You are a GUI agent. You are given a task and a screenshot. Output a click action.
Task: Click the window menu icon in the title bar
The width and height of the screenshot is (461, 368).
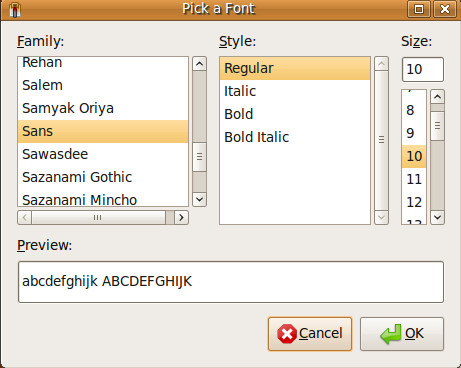pyautogui.click(x=15, y=9)
